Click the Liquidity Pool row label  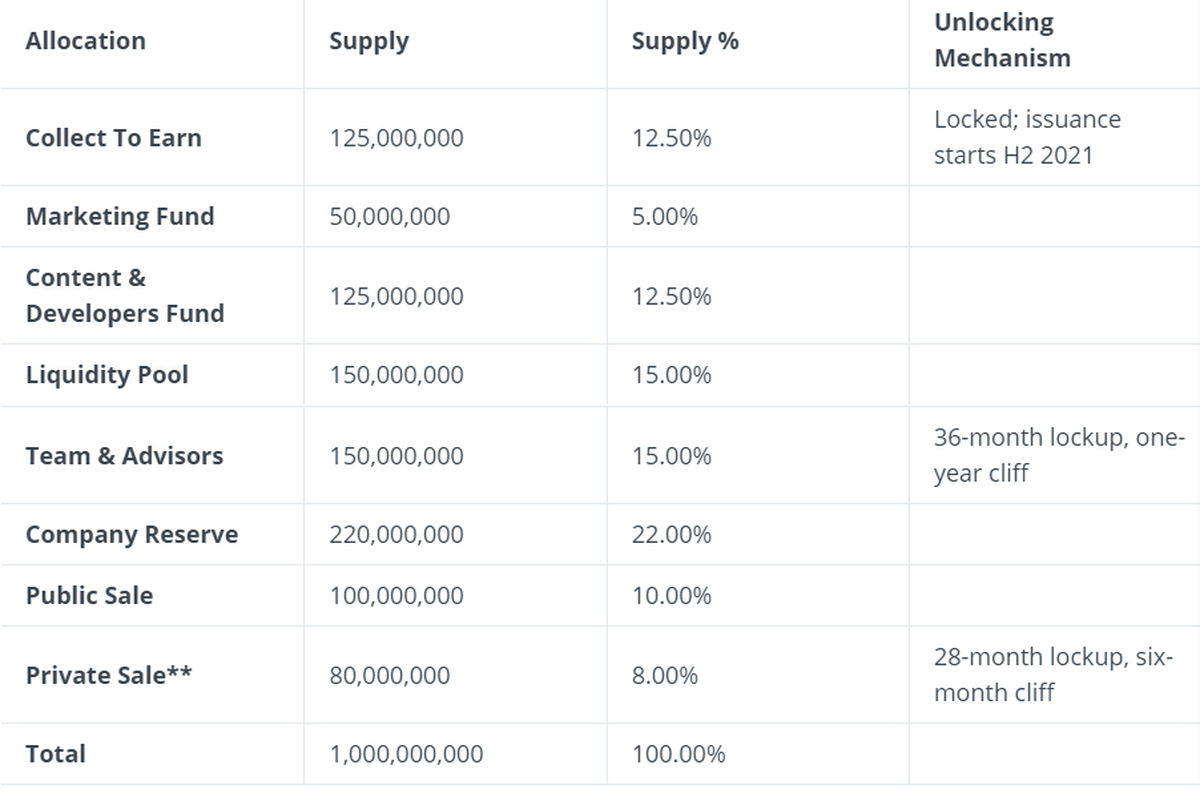tap(107, 375)
